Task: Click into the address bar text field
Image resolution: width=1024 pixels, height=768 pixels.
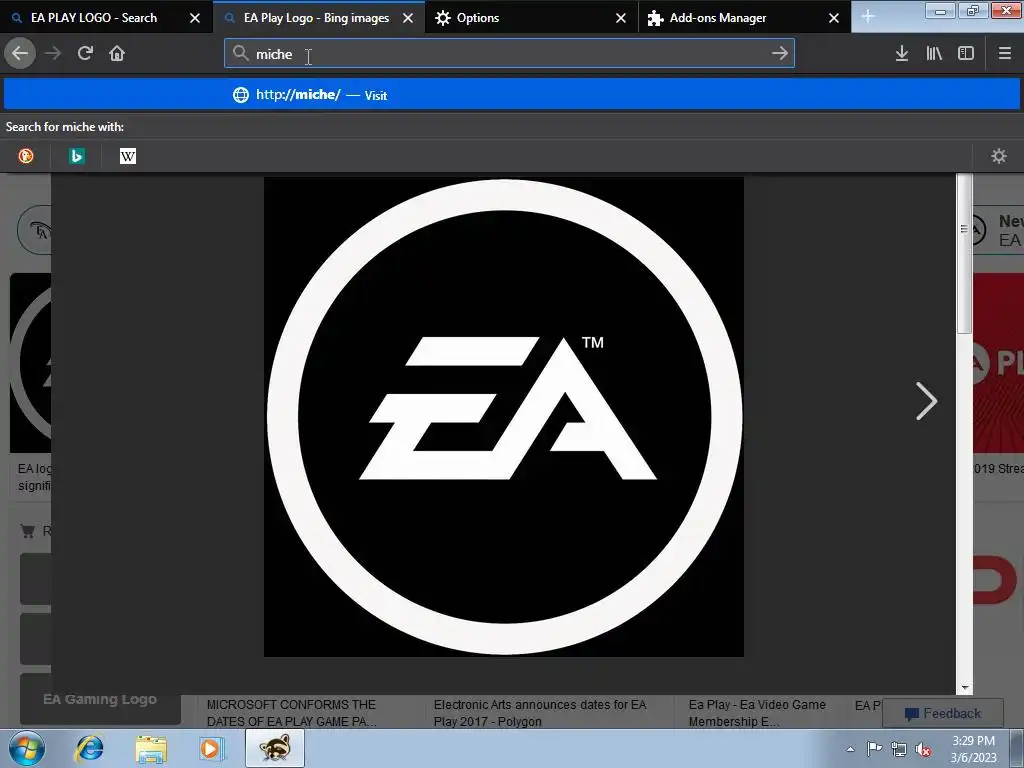Action: [509, 54]
